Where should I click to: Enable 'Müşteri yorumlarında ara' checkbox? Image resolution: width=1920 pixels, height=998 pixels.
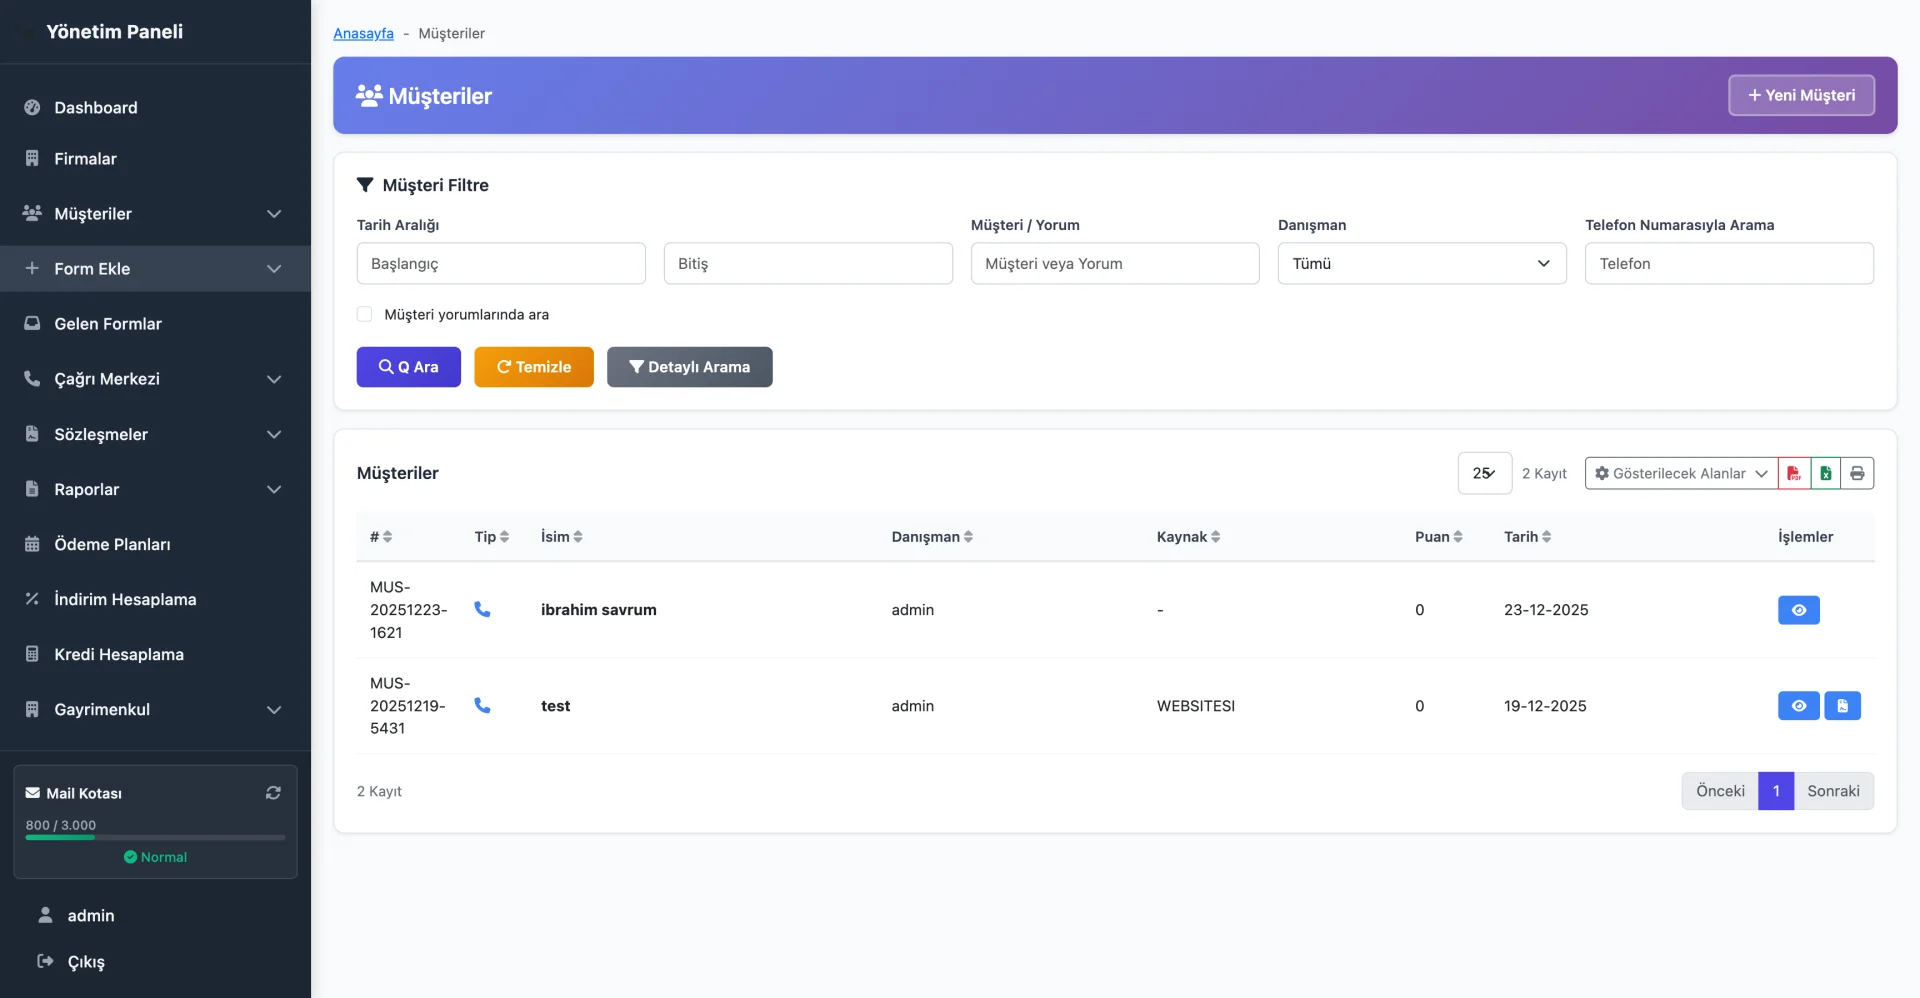pos(365,314)
